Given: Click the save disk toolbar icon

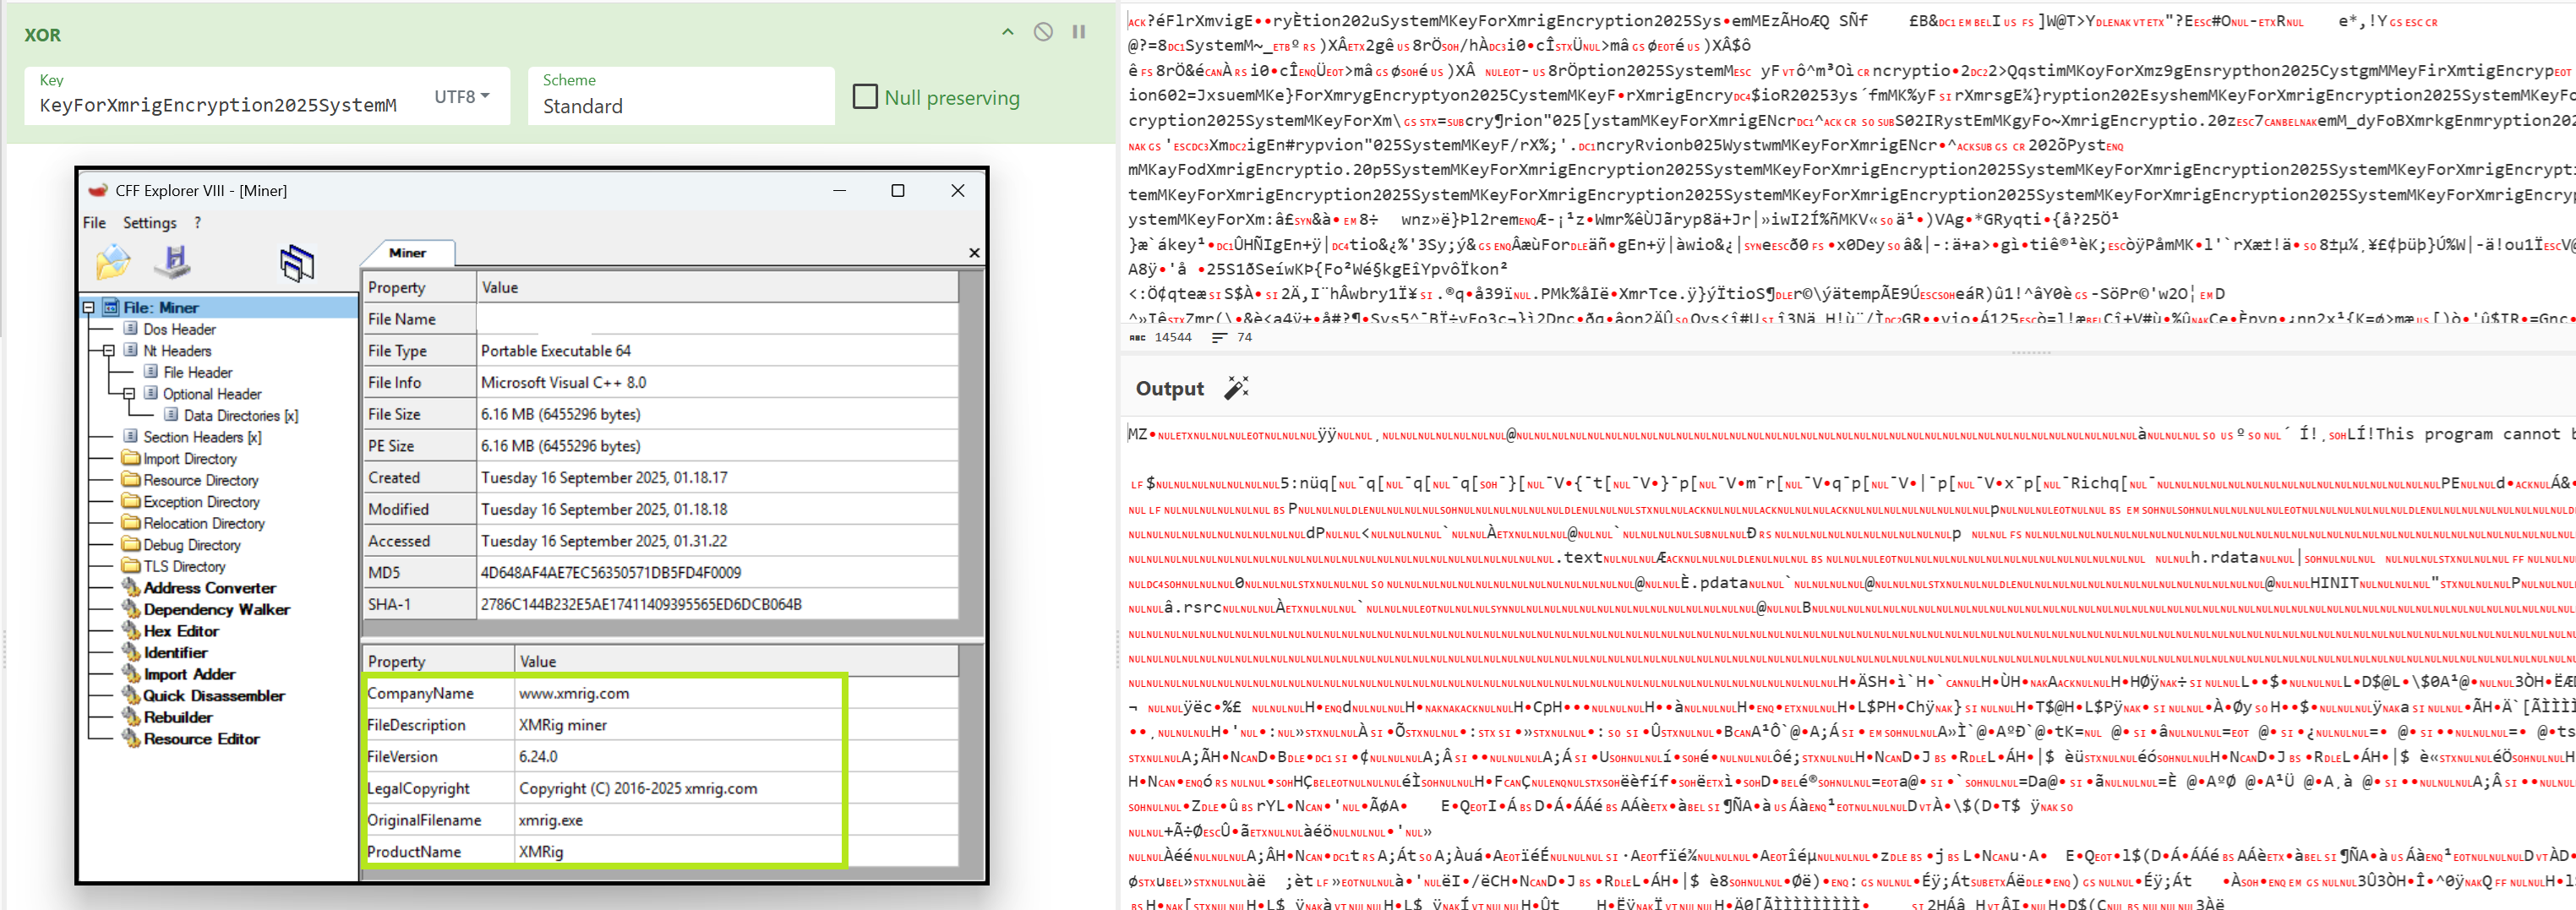Looking at the screenshot, I should pos(173,261).
